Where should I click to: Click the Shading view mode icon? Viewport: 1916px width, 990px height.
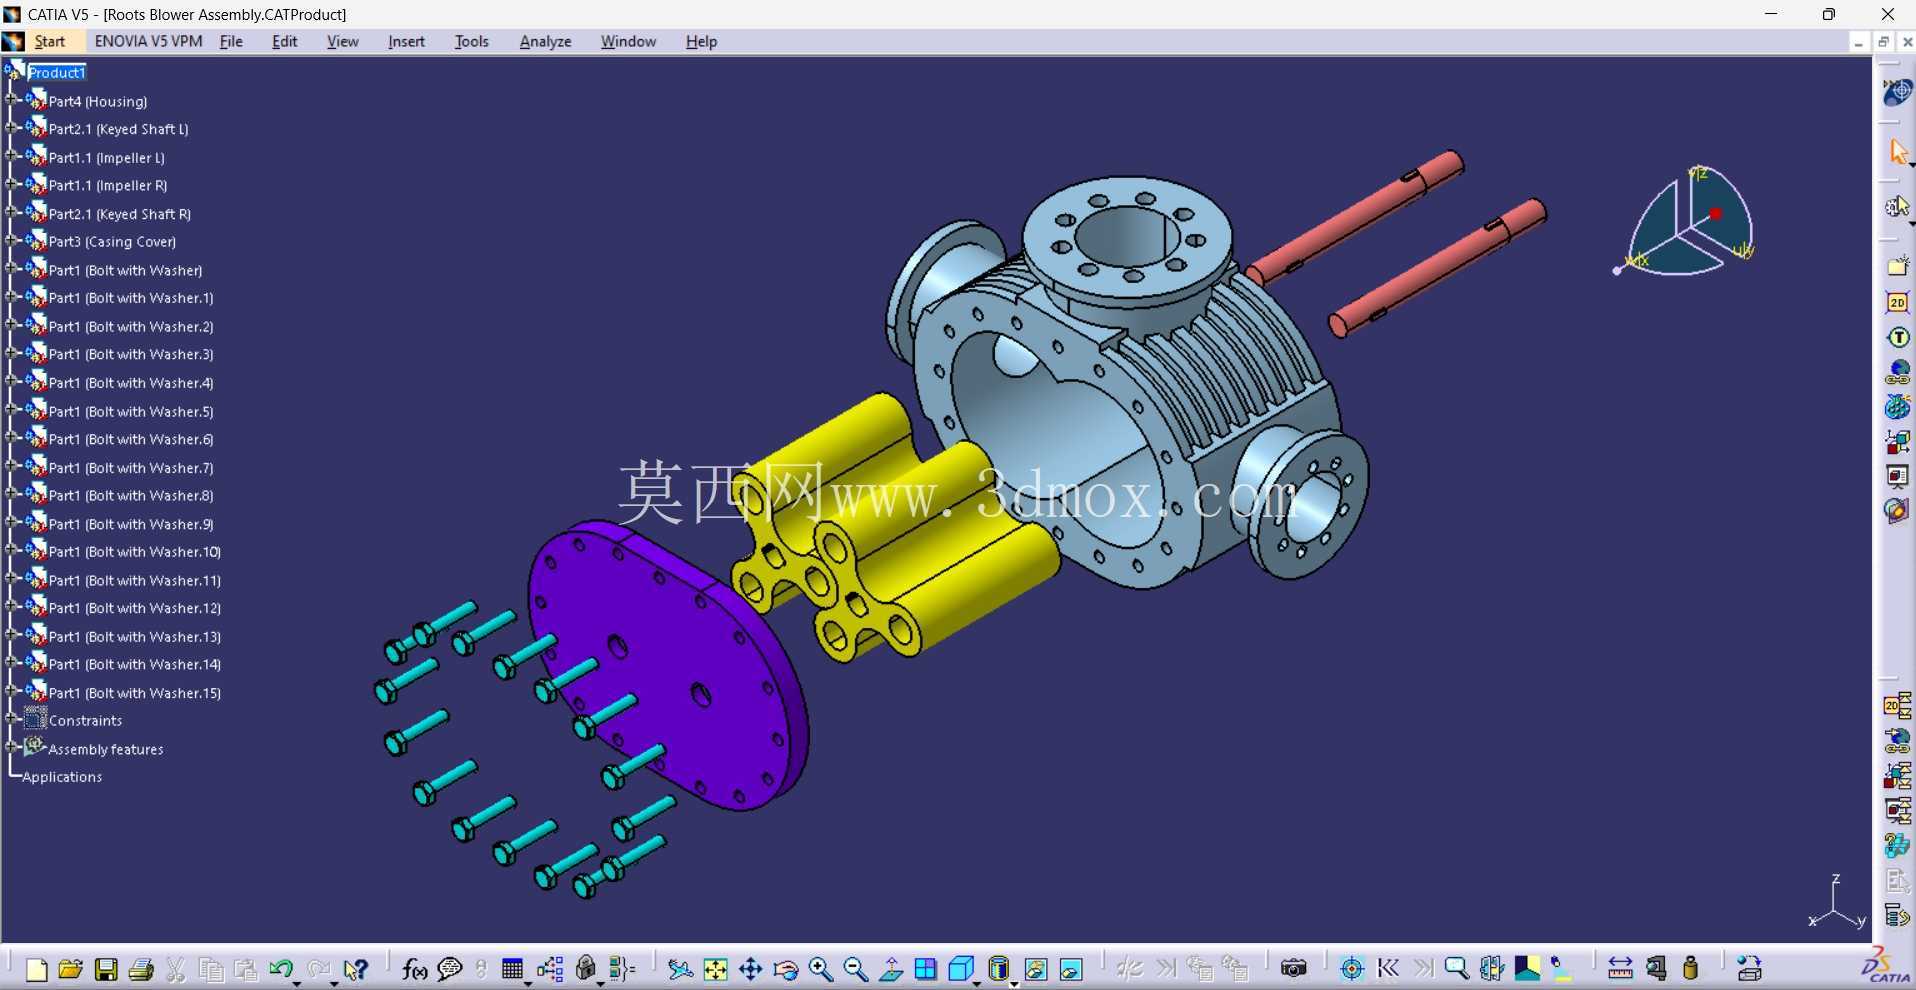coord(999,969)
